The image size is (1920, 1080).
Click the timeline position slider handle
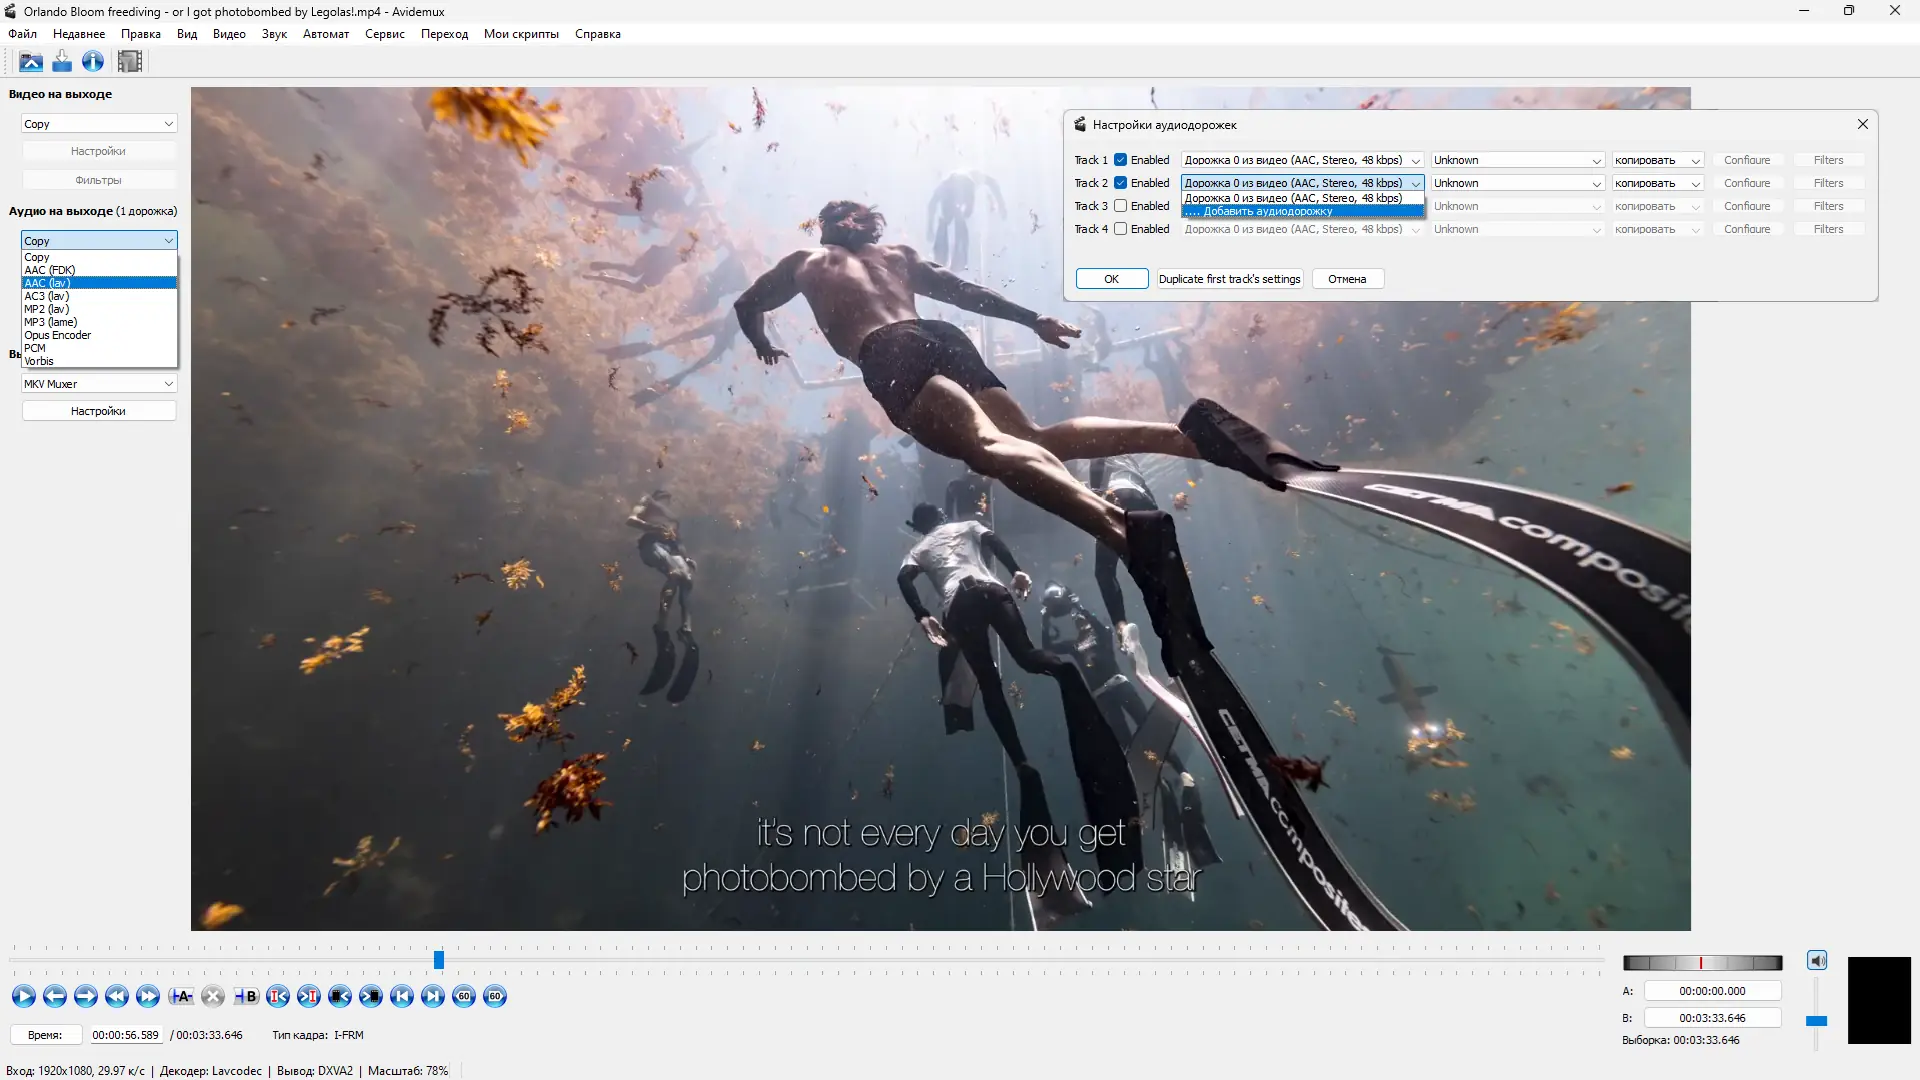pos(438,960)
